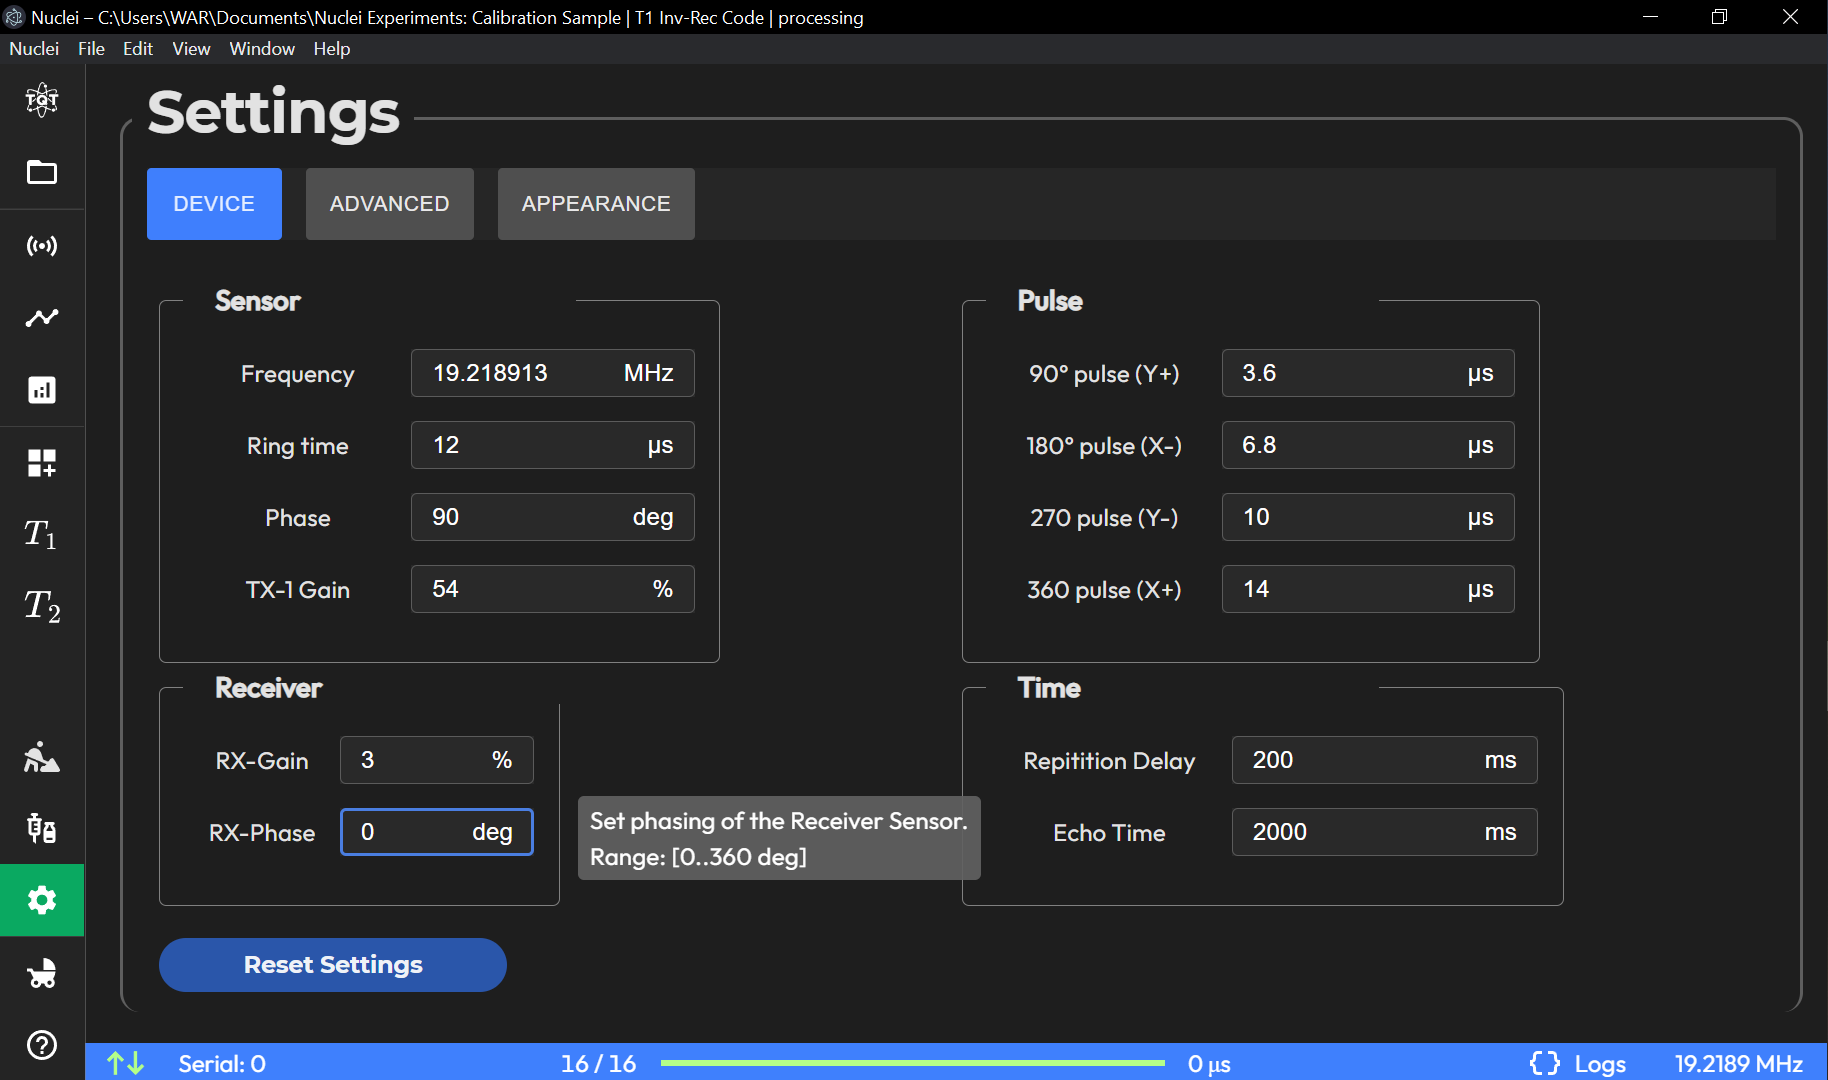Click the RX-Phase range tooltip
The image size is (1828, 1080).
[779, 838]
